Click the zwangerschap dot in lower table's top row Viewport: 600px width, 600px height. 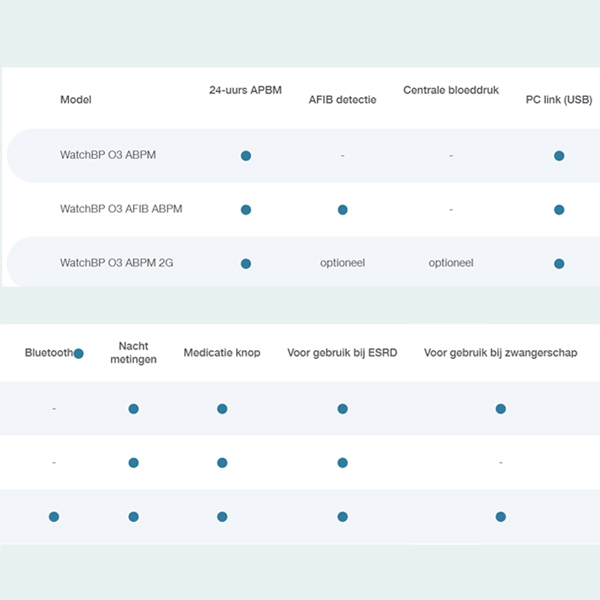(501, 409)
